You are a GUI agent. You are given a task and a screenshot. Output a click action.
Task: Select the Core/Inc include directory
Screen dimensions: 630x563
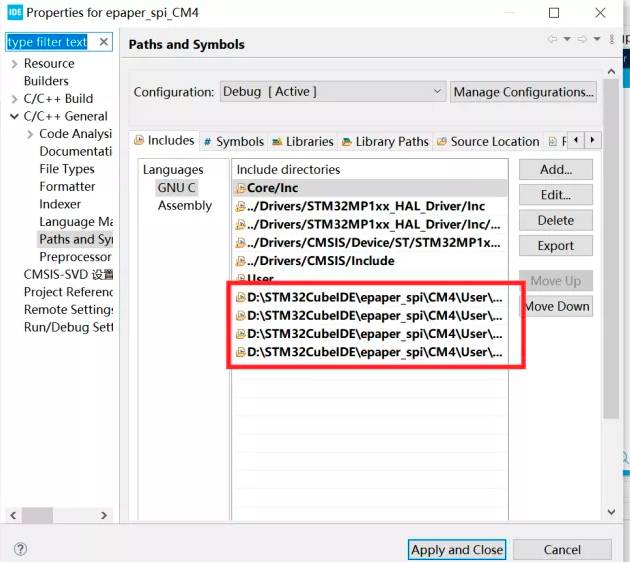pyautogui.click(x=370, y=188)
